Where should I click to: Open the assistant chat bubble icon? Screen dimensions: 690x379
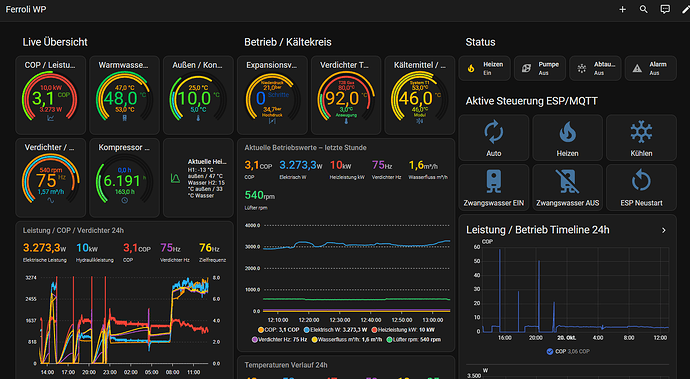[665, 9]
